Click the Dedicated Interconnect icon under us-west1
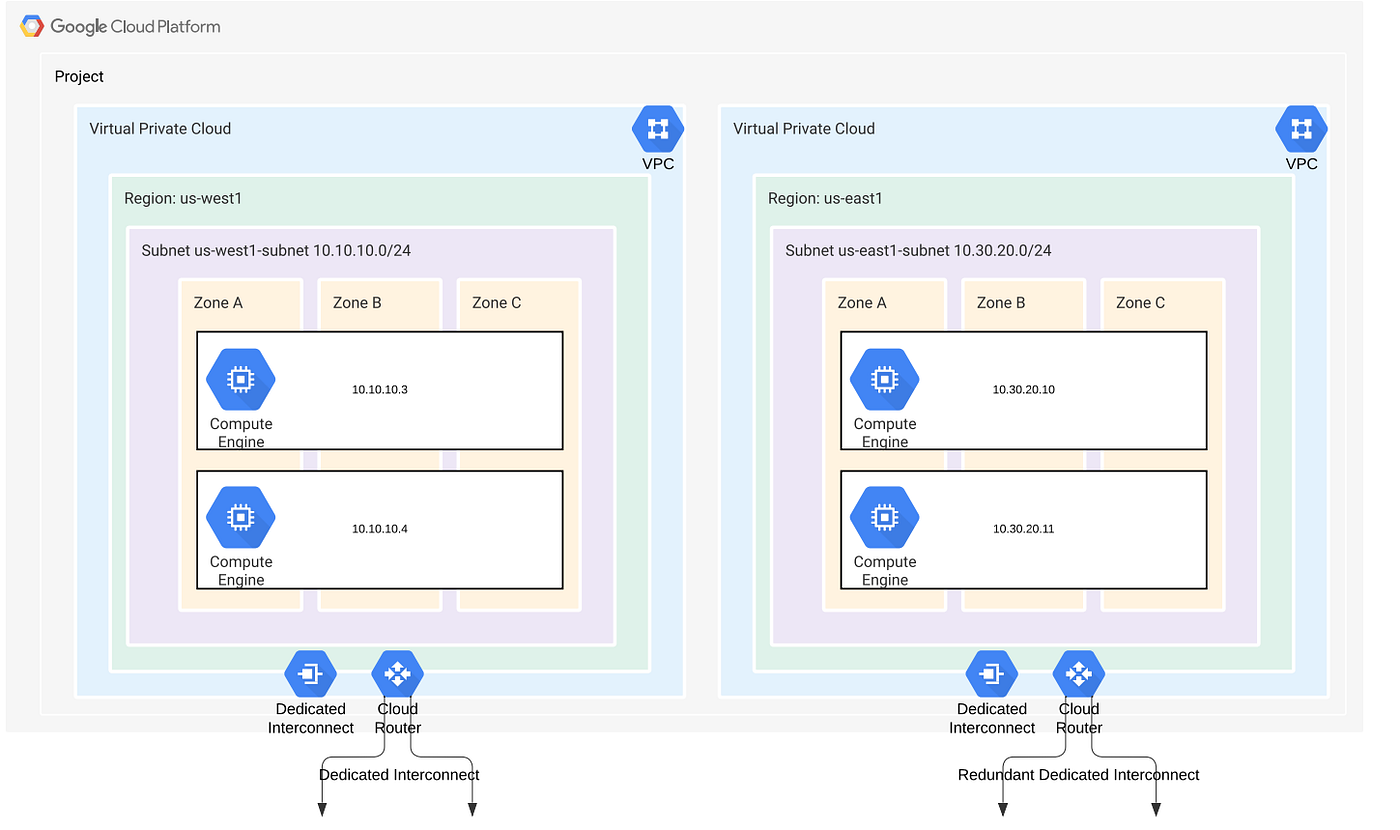 [310, 673]
